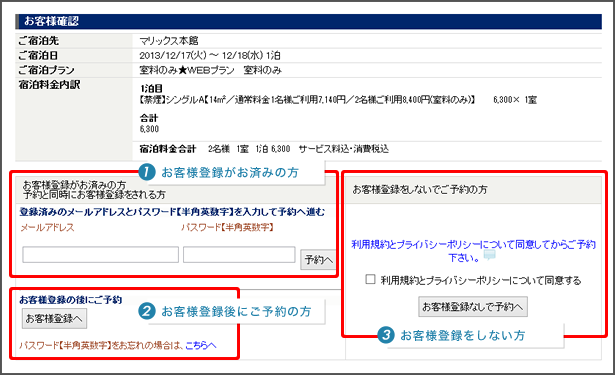Click the ご宿泊先 row label
The height and width of the screenshot is (375, 615).
point(38,41)
